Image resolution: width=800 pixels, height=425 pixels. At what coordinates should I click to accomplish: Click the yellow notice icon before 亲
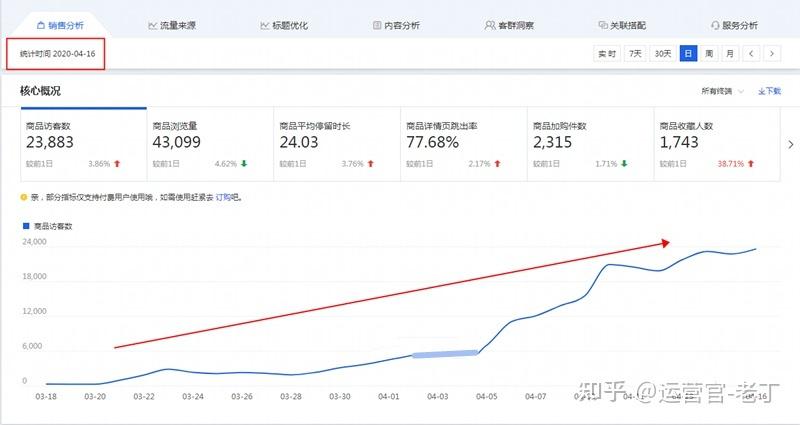(23, 197)
